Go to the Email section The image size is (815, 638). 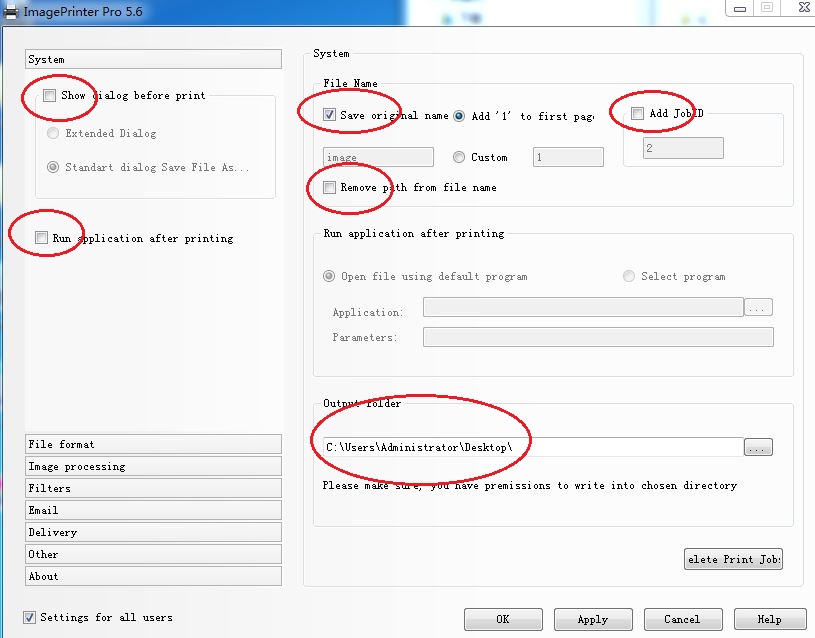click(153, 510)
